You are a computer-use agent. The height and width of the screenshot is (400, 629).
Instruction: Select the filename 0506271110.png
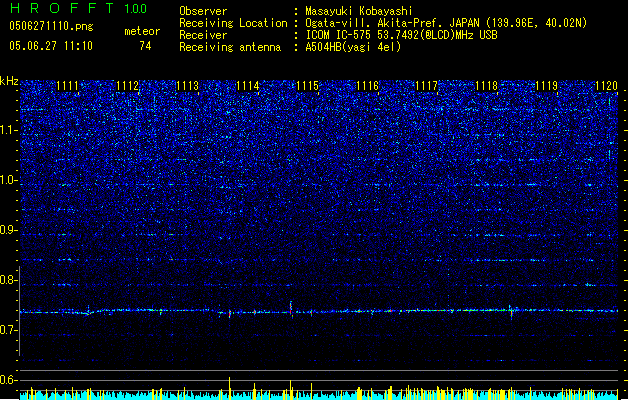click(51, 27)
